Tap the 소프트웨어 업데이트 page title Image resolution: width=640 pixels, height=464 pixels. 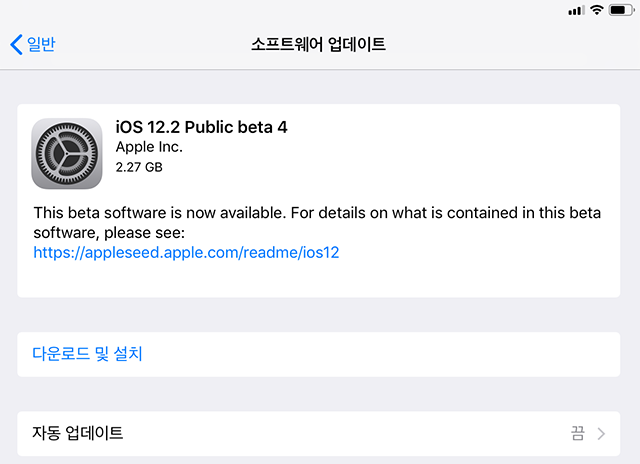tap(318, 44)
